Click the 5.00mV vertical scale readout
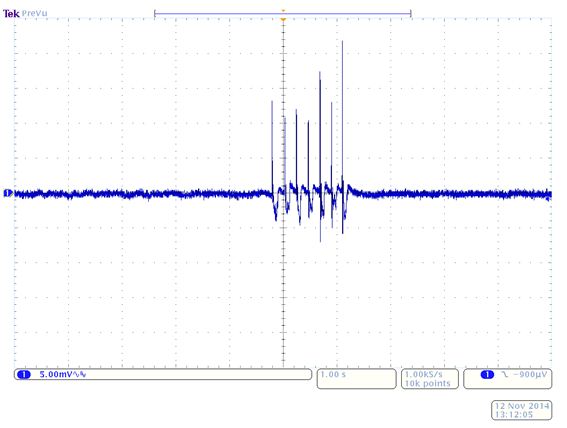567x428 pixels. pyautogui.click(x=56, y=374)
